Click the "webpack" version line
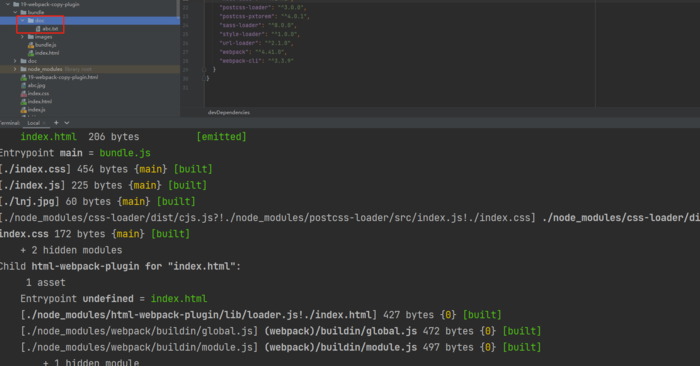 pos(253,52)
